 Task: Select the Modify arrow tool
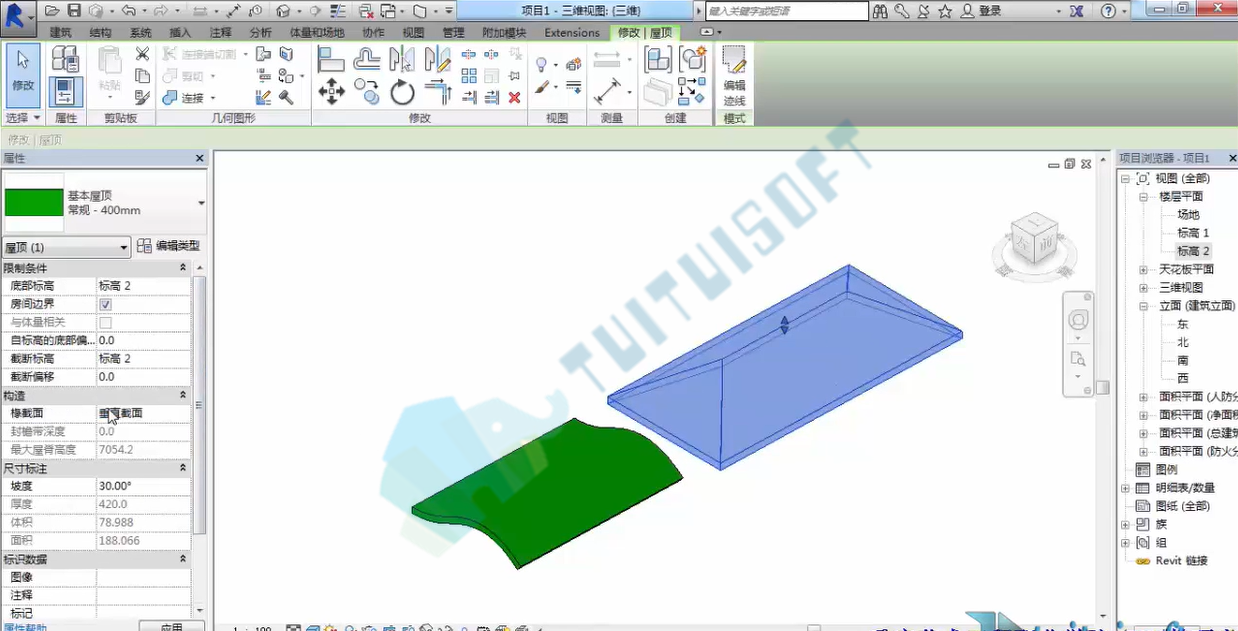(x=23, y=75)
